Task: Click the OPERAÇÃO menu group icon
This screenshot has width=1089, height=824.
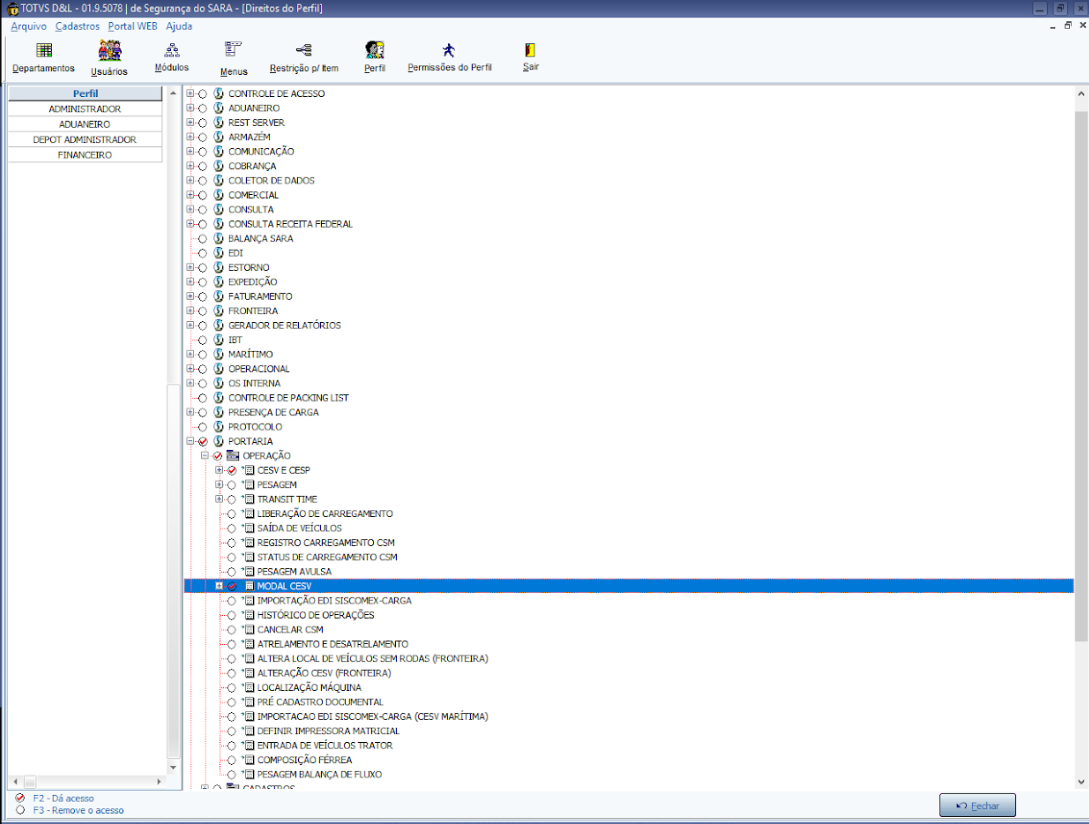Action: 233,456
